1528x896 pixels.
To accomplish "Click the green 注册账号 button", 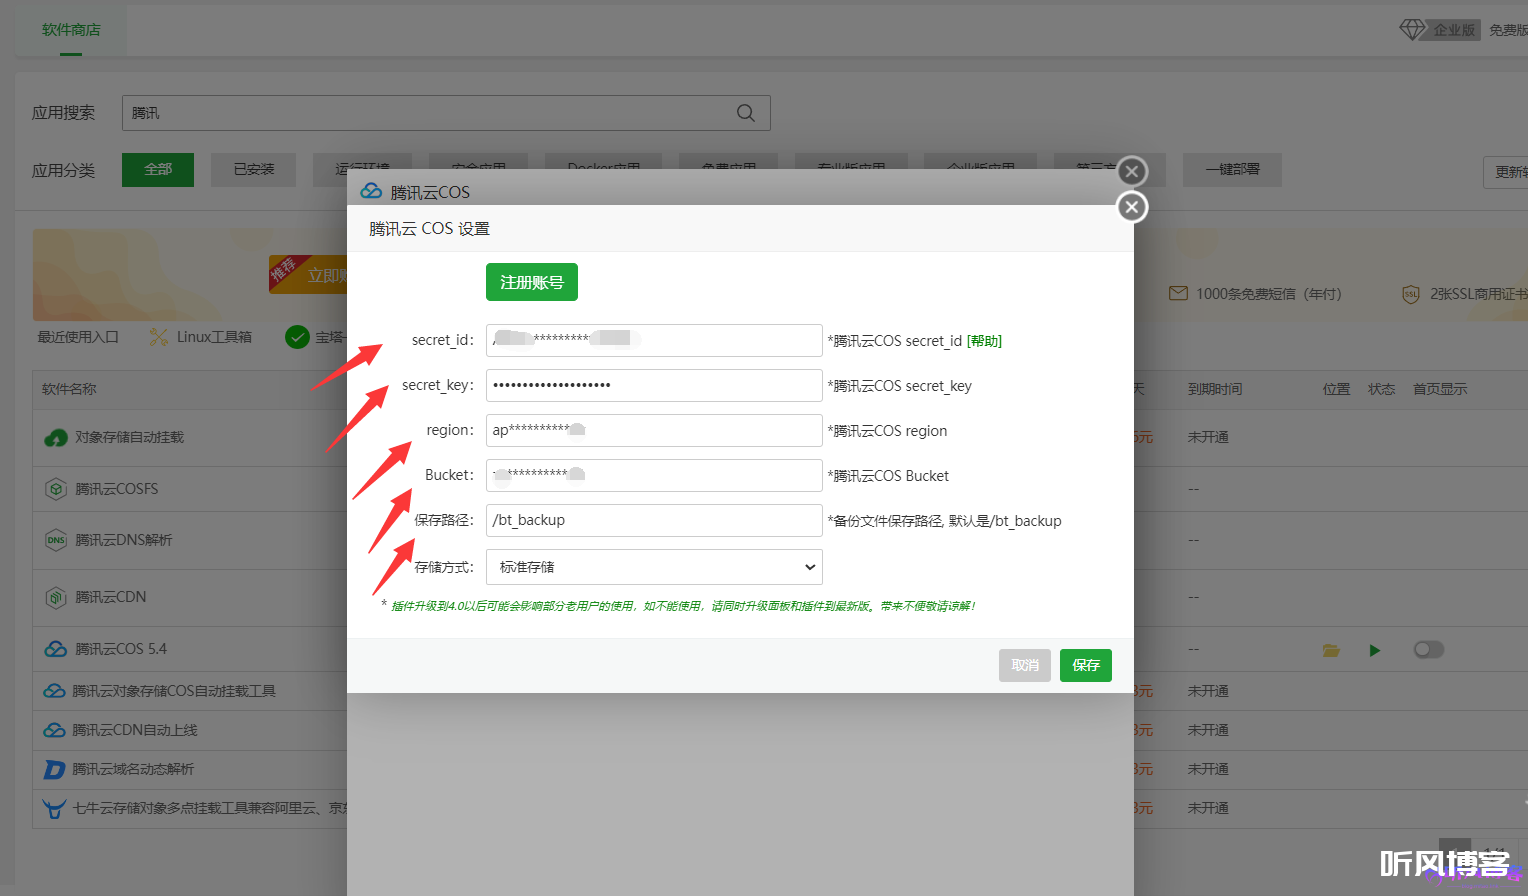I will click(x=532, y=282).
